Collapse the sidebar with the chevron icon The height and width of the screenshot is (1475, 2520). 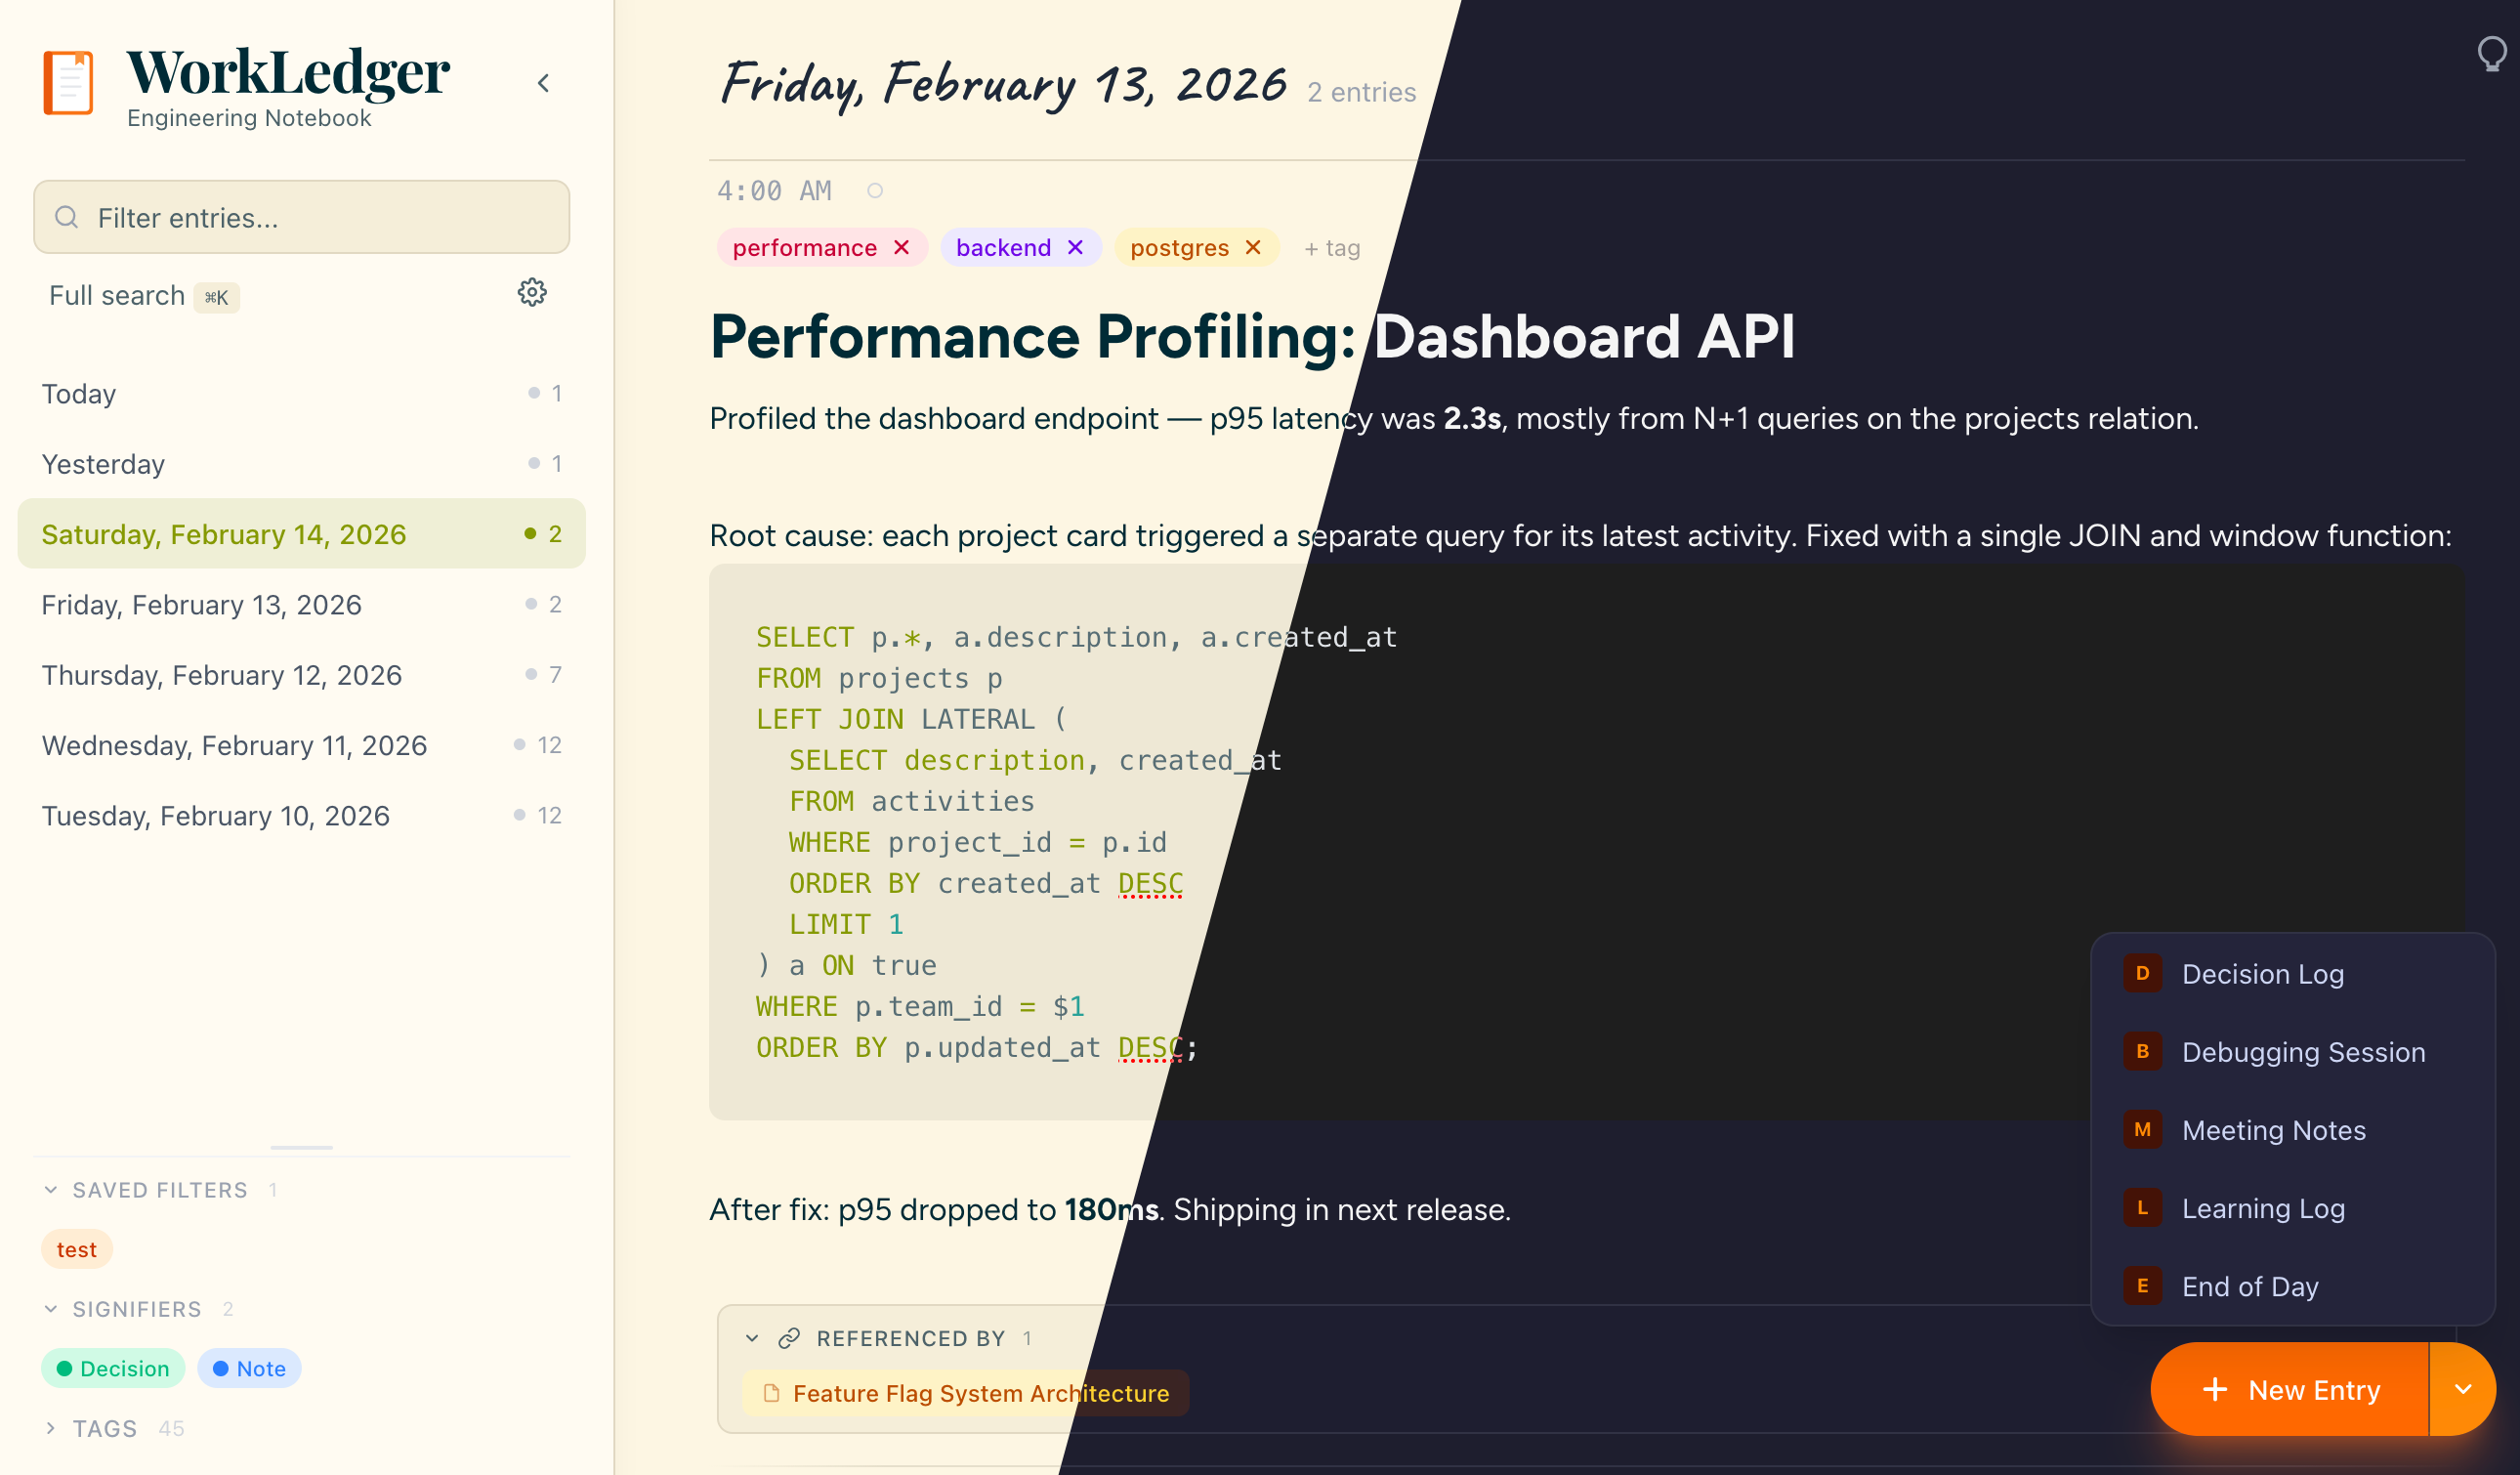(x=544, y=84)
